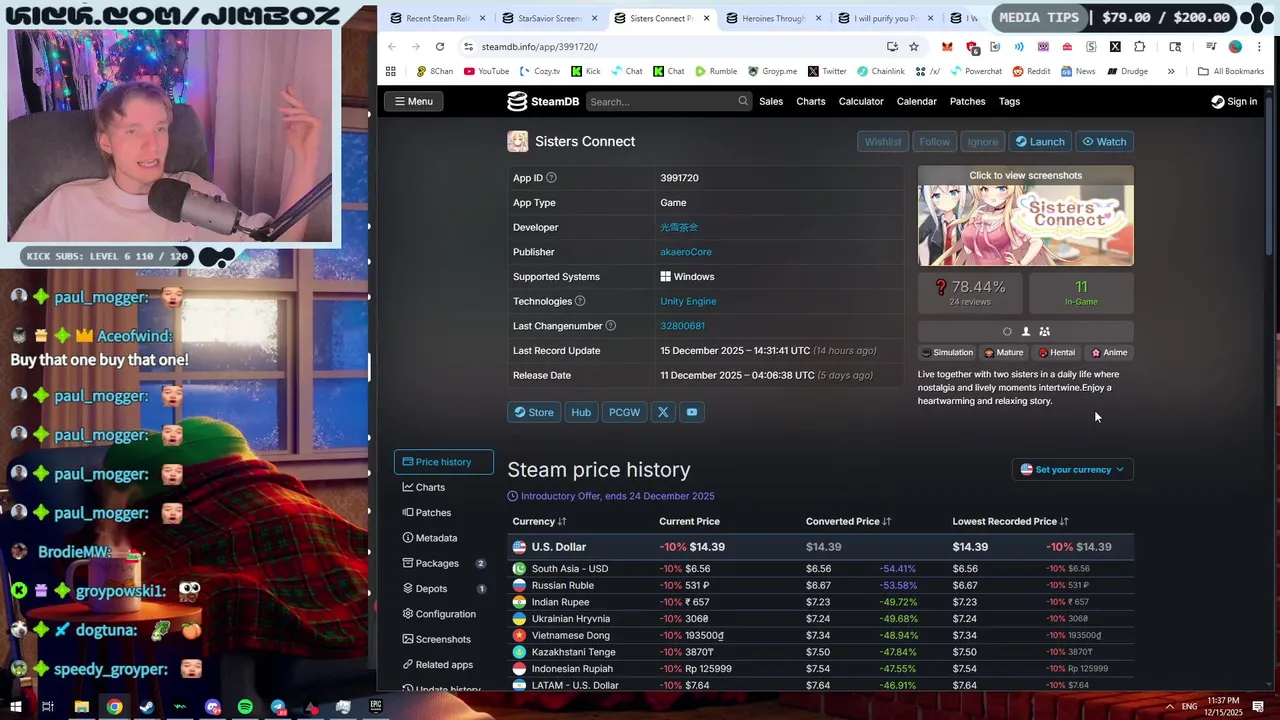
Task: Switch to the I will purify you tab
Action: 883,18
